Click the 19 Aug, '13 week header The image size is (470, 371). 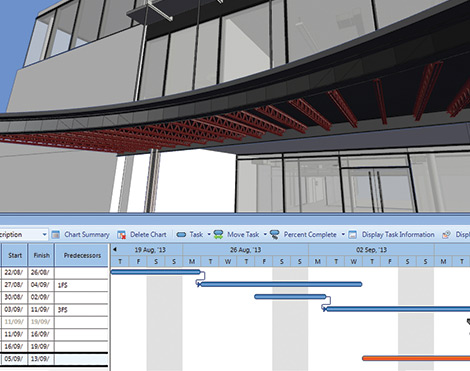pos(150,250)
